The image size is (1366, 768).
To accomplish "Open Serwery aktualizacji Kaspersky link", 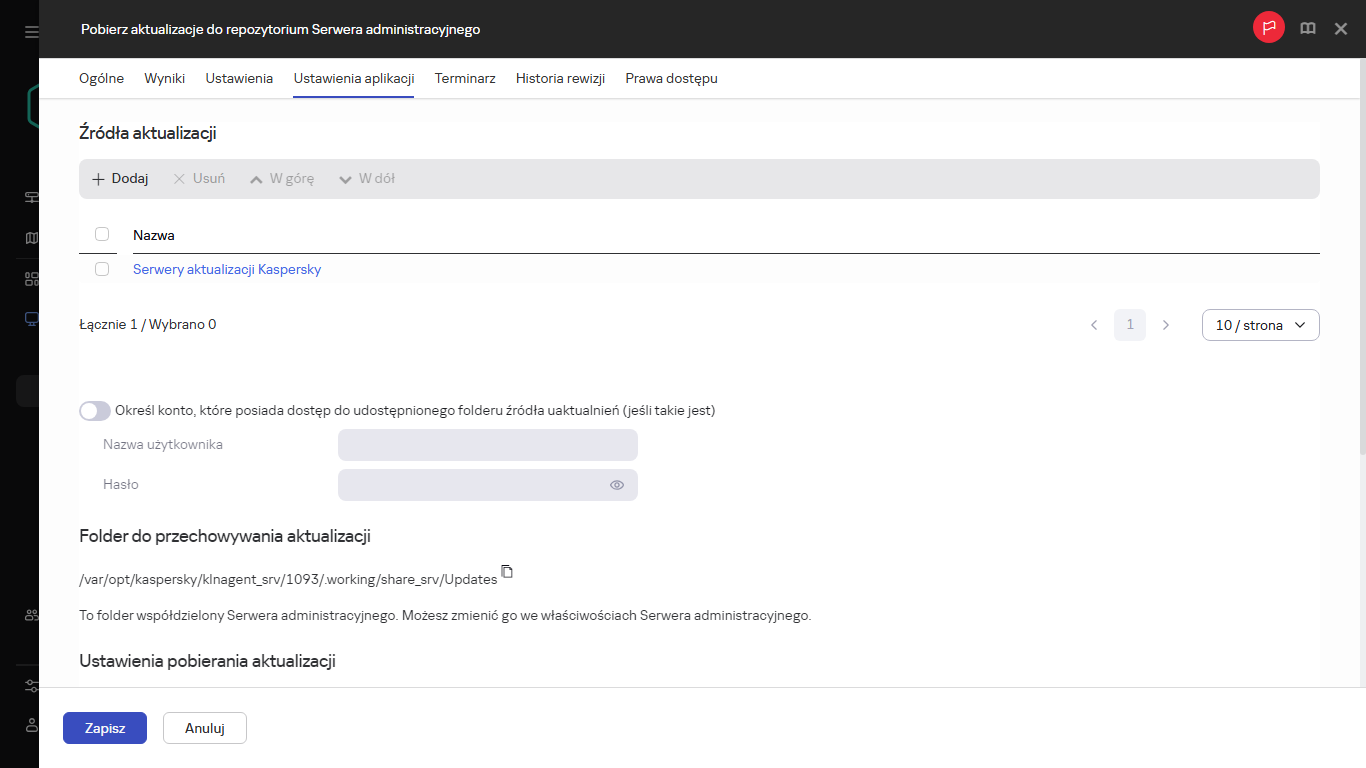I will (227, 270).
